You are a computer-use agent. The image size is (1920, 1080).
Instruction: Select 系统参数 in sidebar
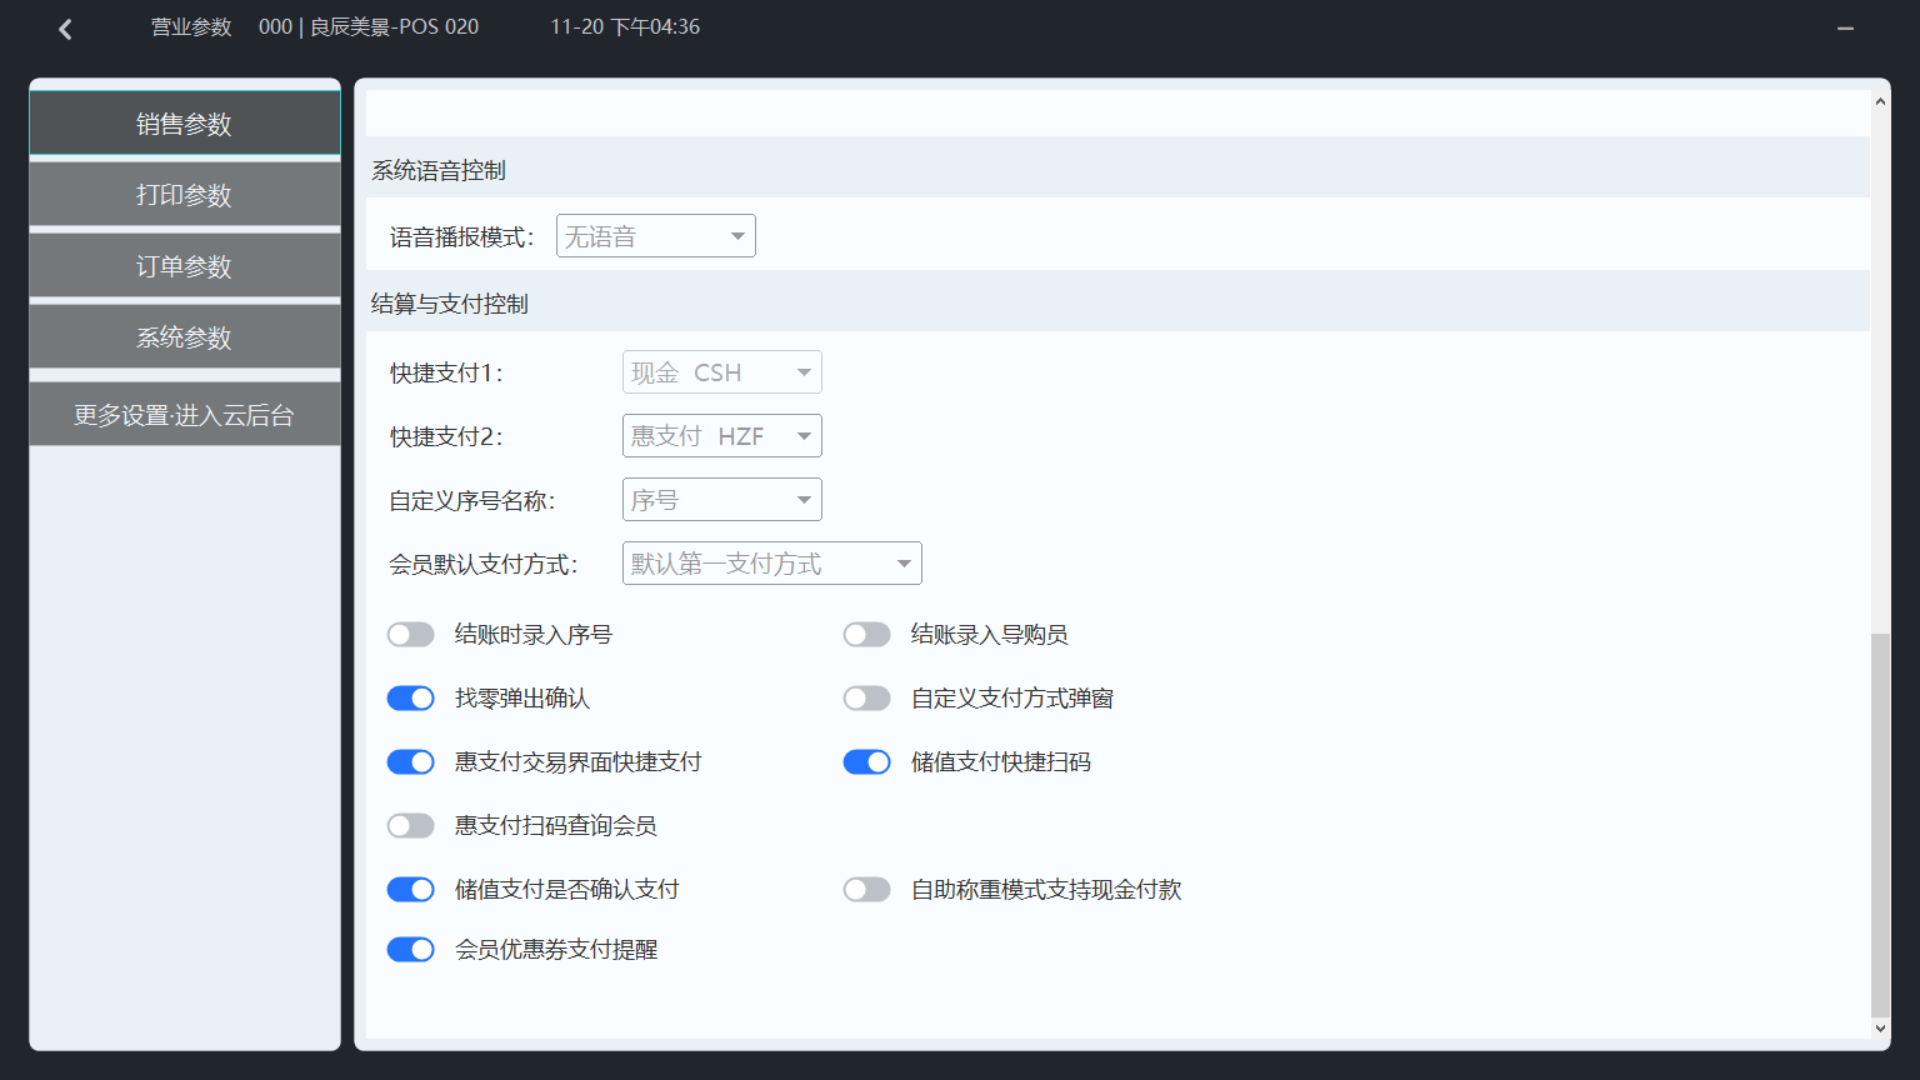pos(184,338)
